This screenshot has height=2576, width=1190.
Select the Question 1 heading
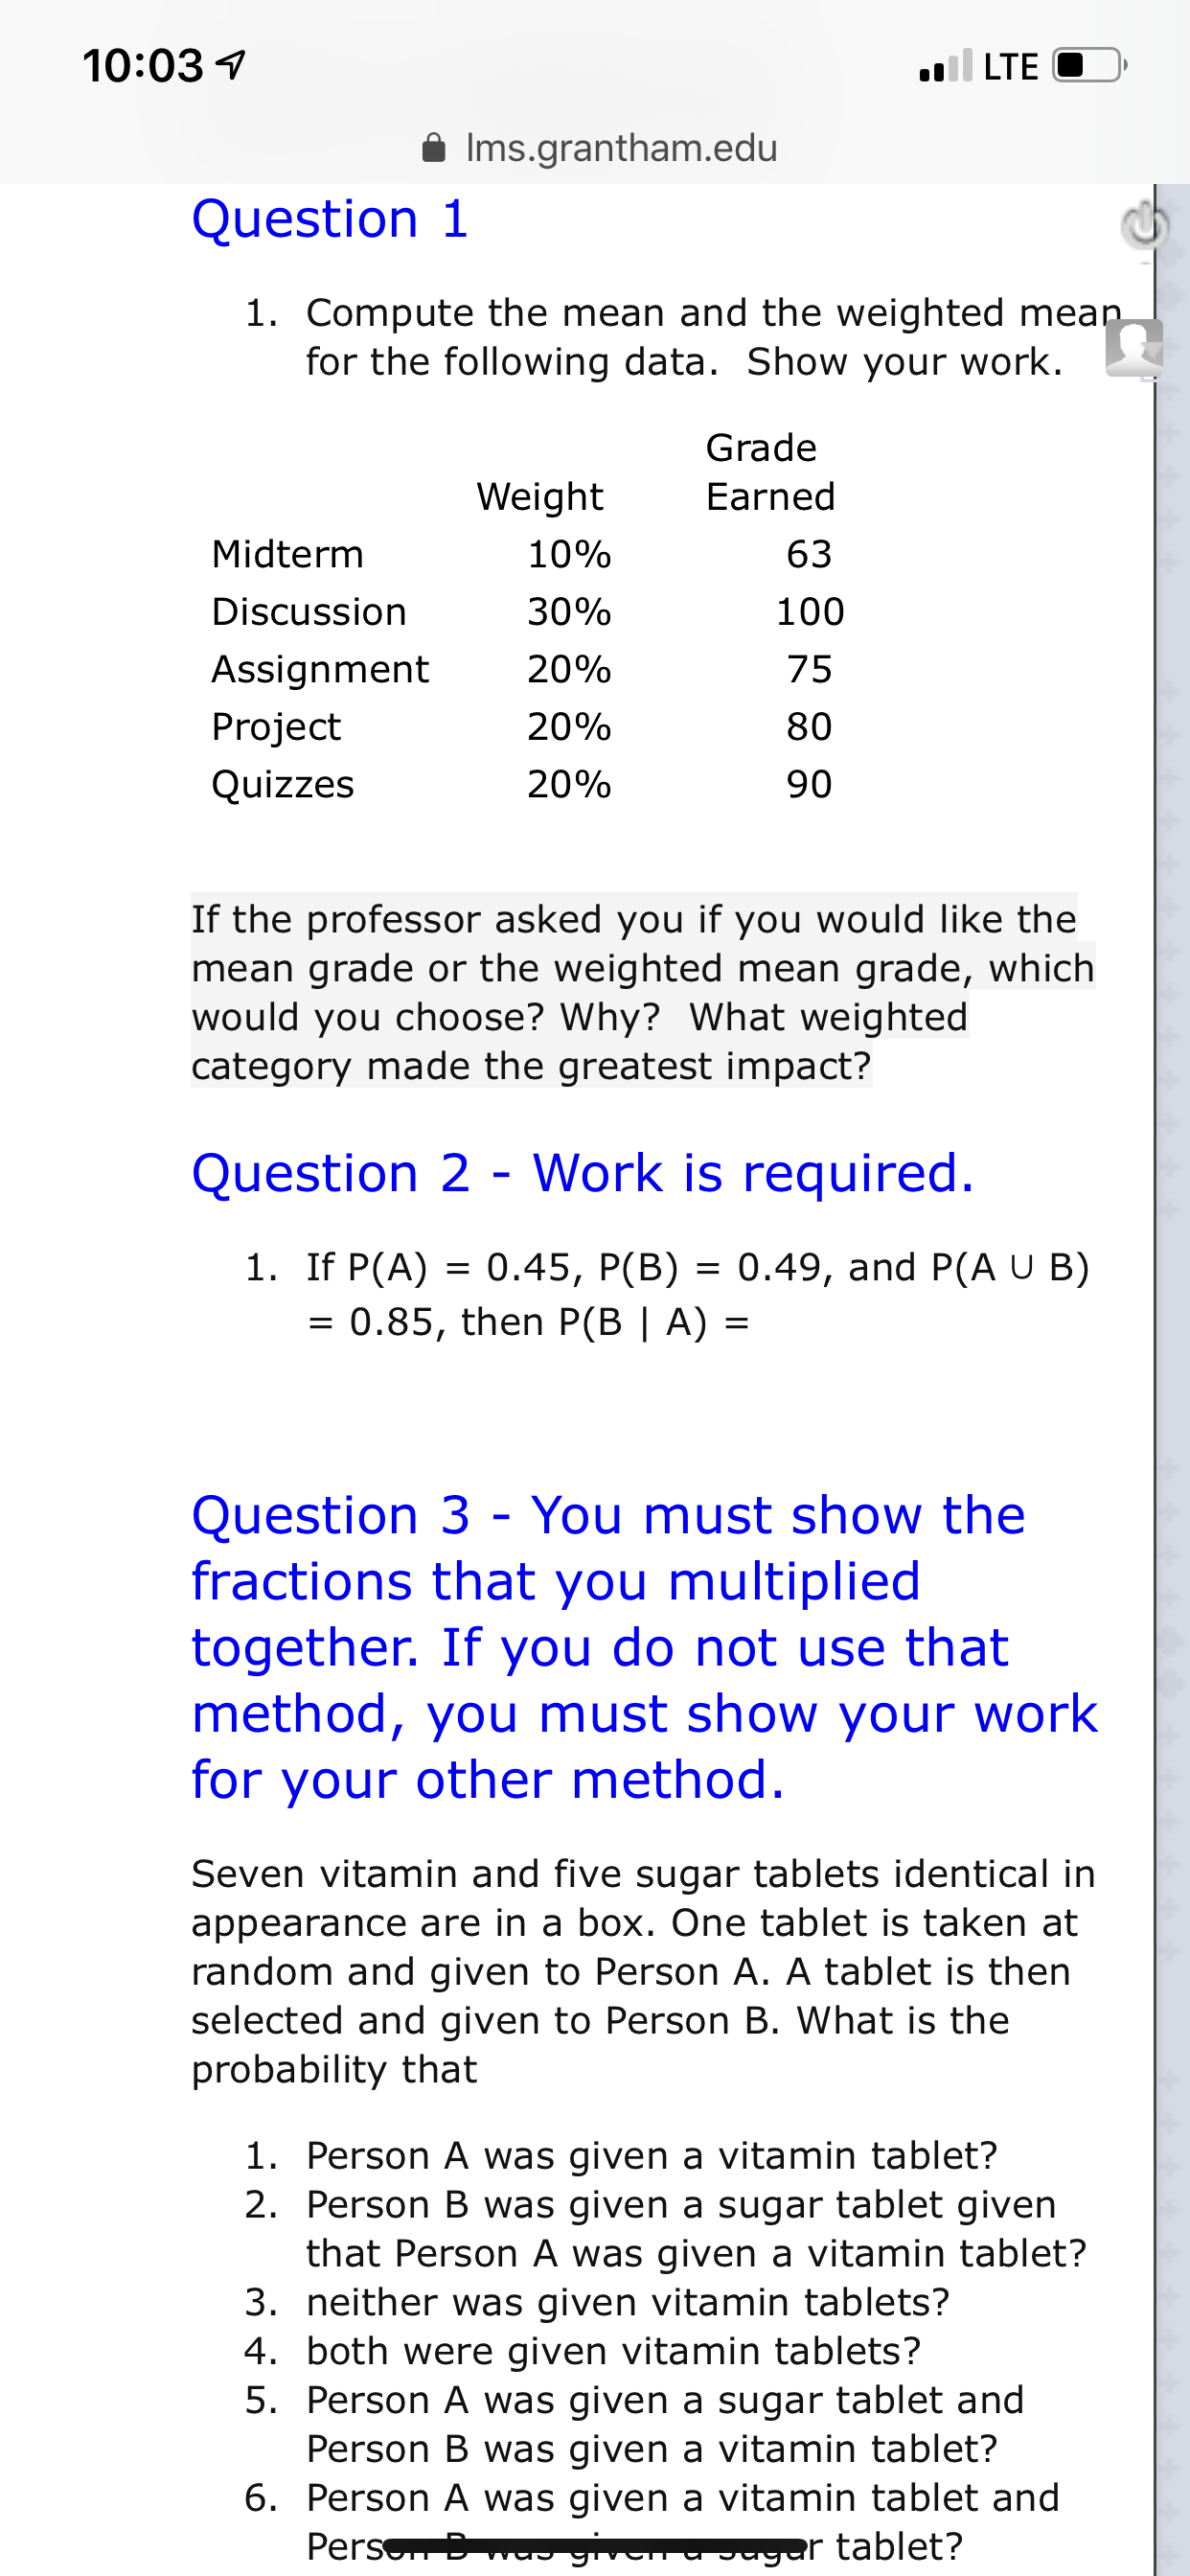pyautogui.click(x=330, y=219)
